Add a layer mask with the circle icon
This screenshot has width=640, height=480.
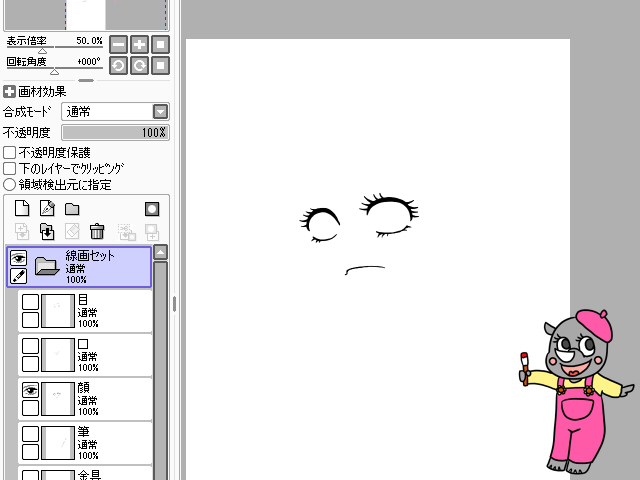pos(152,209)
